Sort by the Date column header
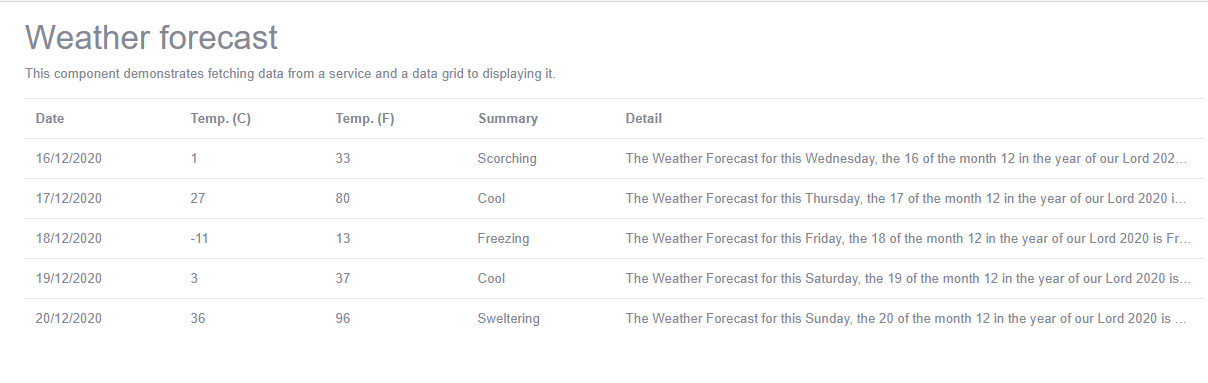The image size is (1208, 383). coord(50,118)
